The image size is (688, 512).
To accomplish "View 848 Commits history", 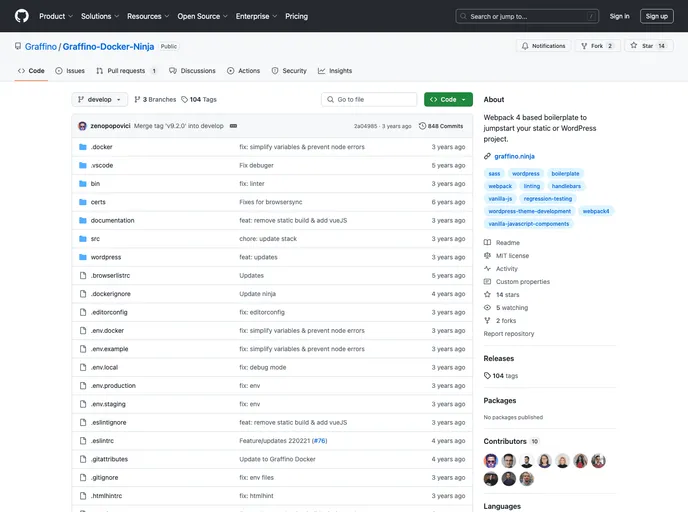I will point(441,126).
